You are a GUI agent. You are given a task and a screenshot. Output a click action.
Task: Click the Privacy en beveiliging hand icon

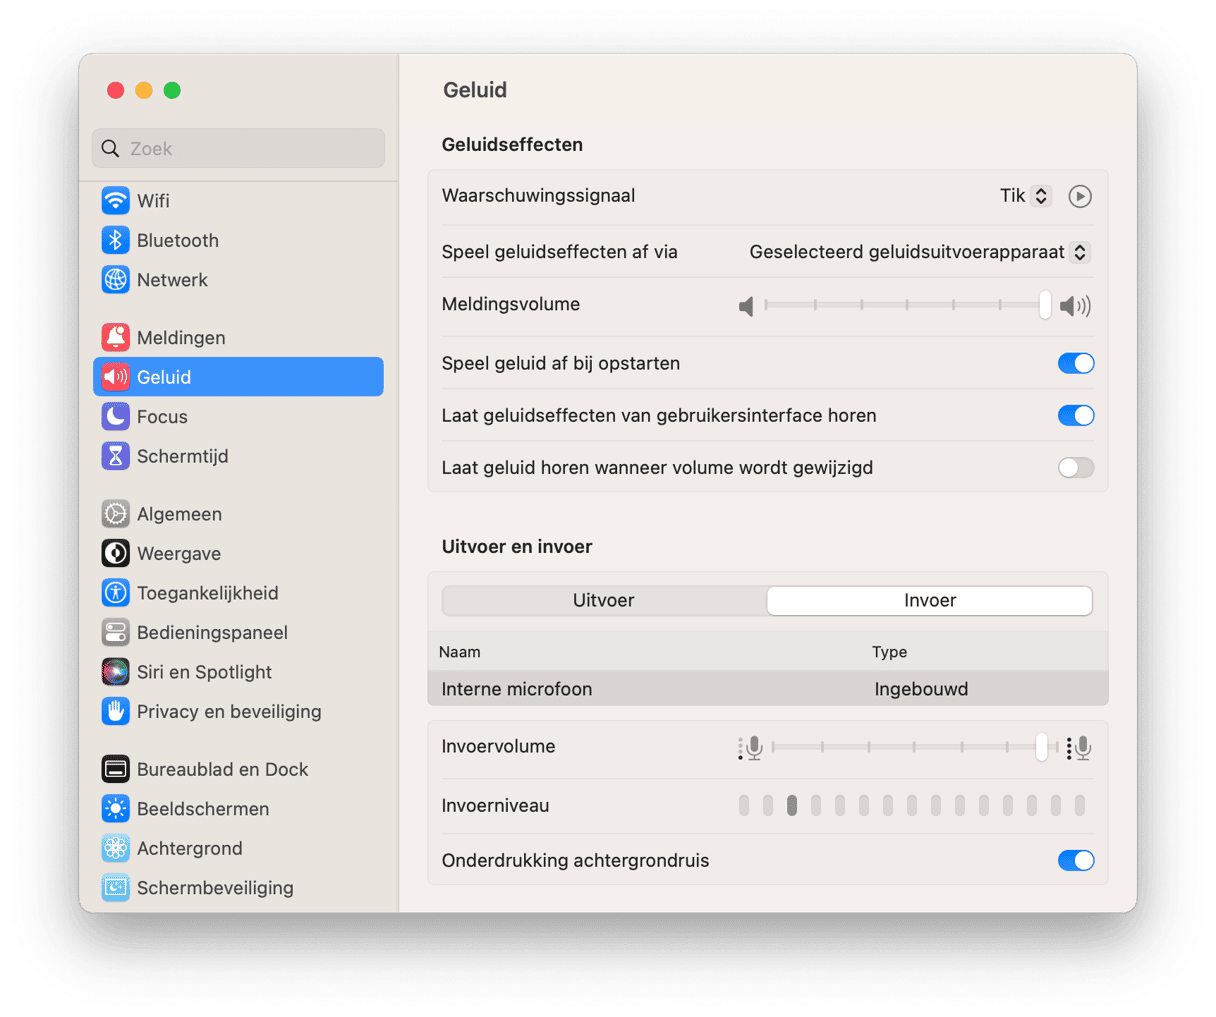point(116,711)
